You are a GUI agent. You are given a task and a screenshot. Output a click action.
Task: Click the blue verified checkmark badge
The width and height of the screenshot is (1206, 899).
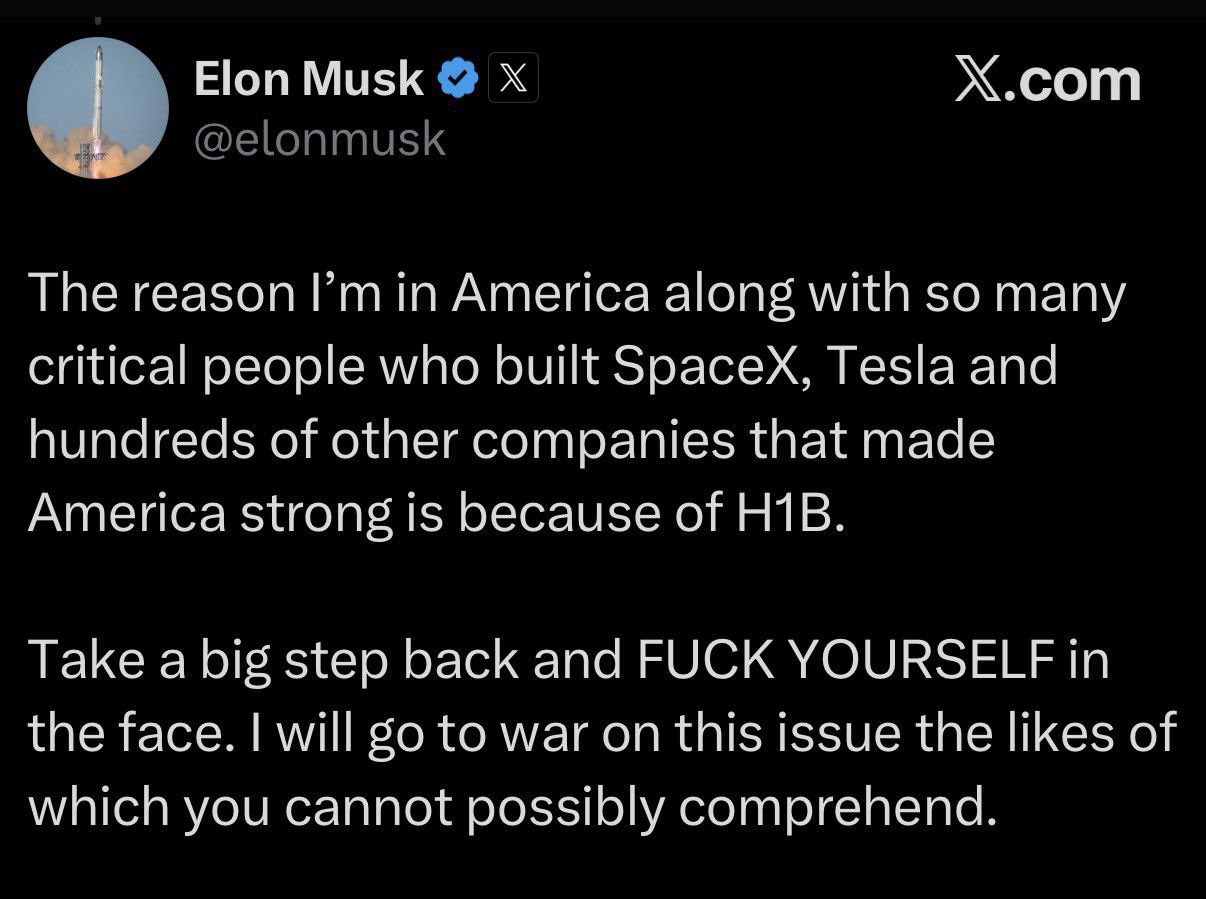458,79
